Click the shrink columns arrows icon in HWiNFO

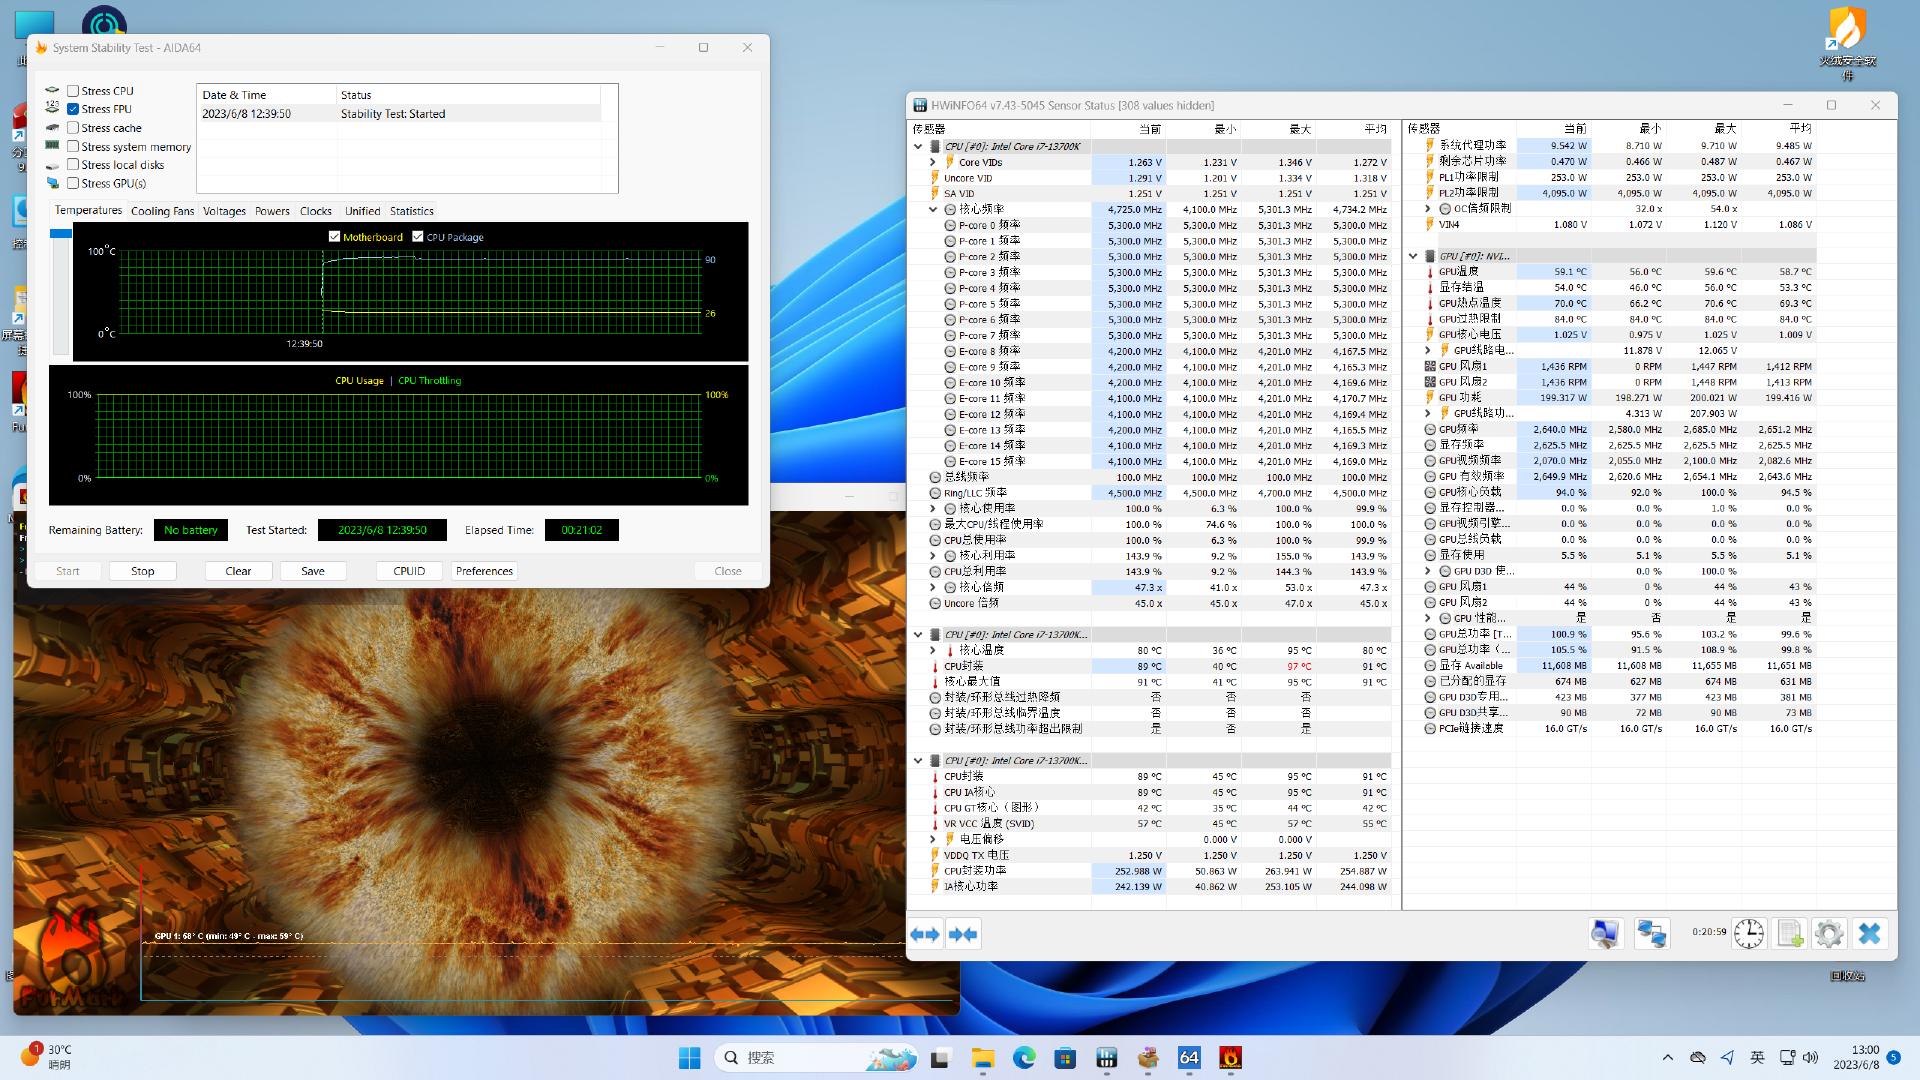(x=963, y=934)
